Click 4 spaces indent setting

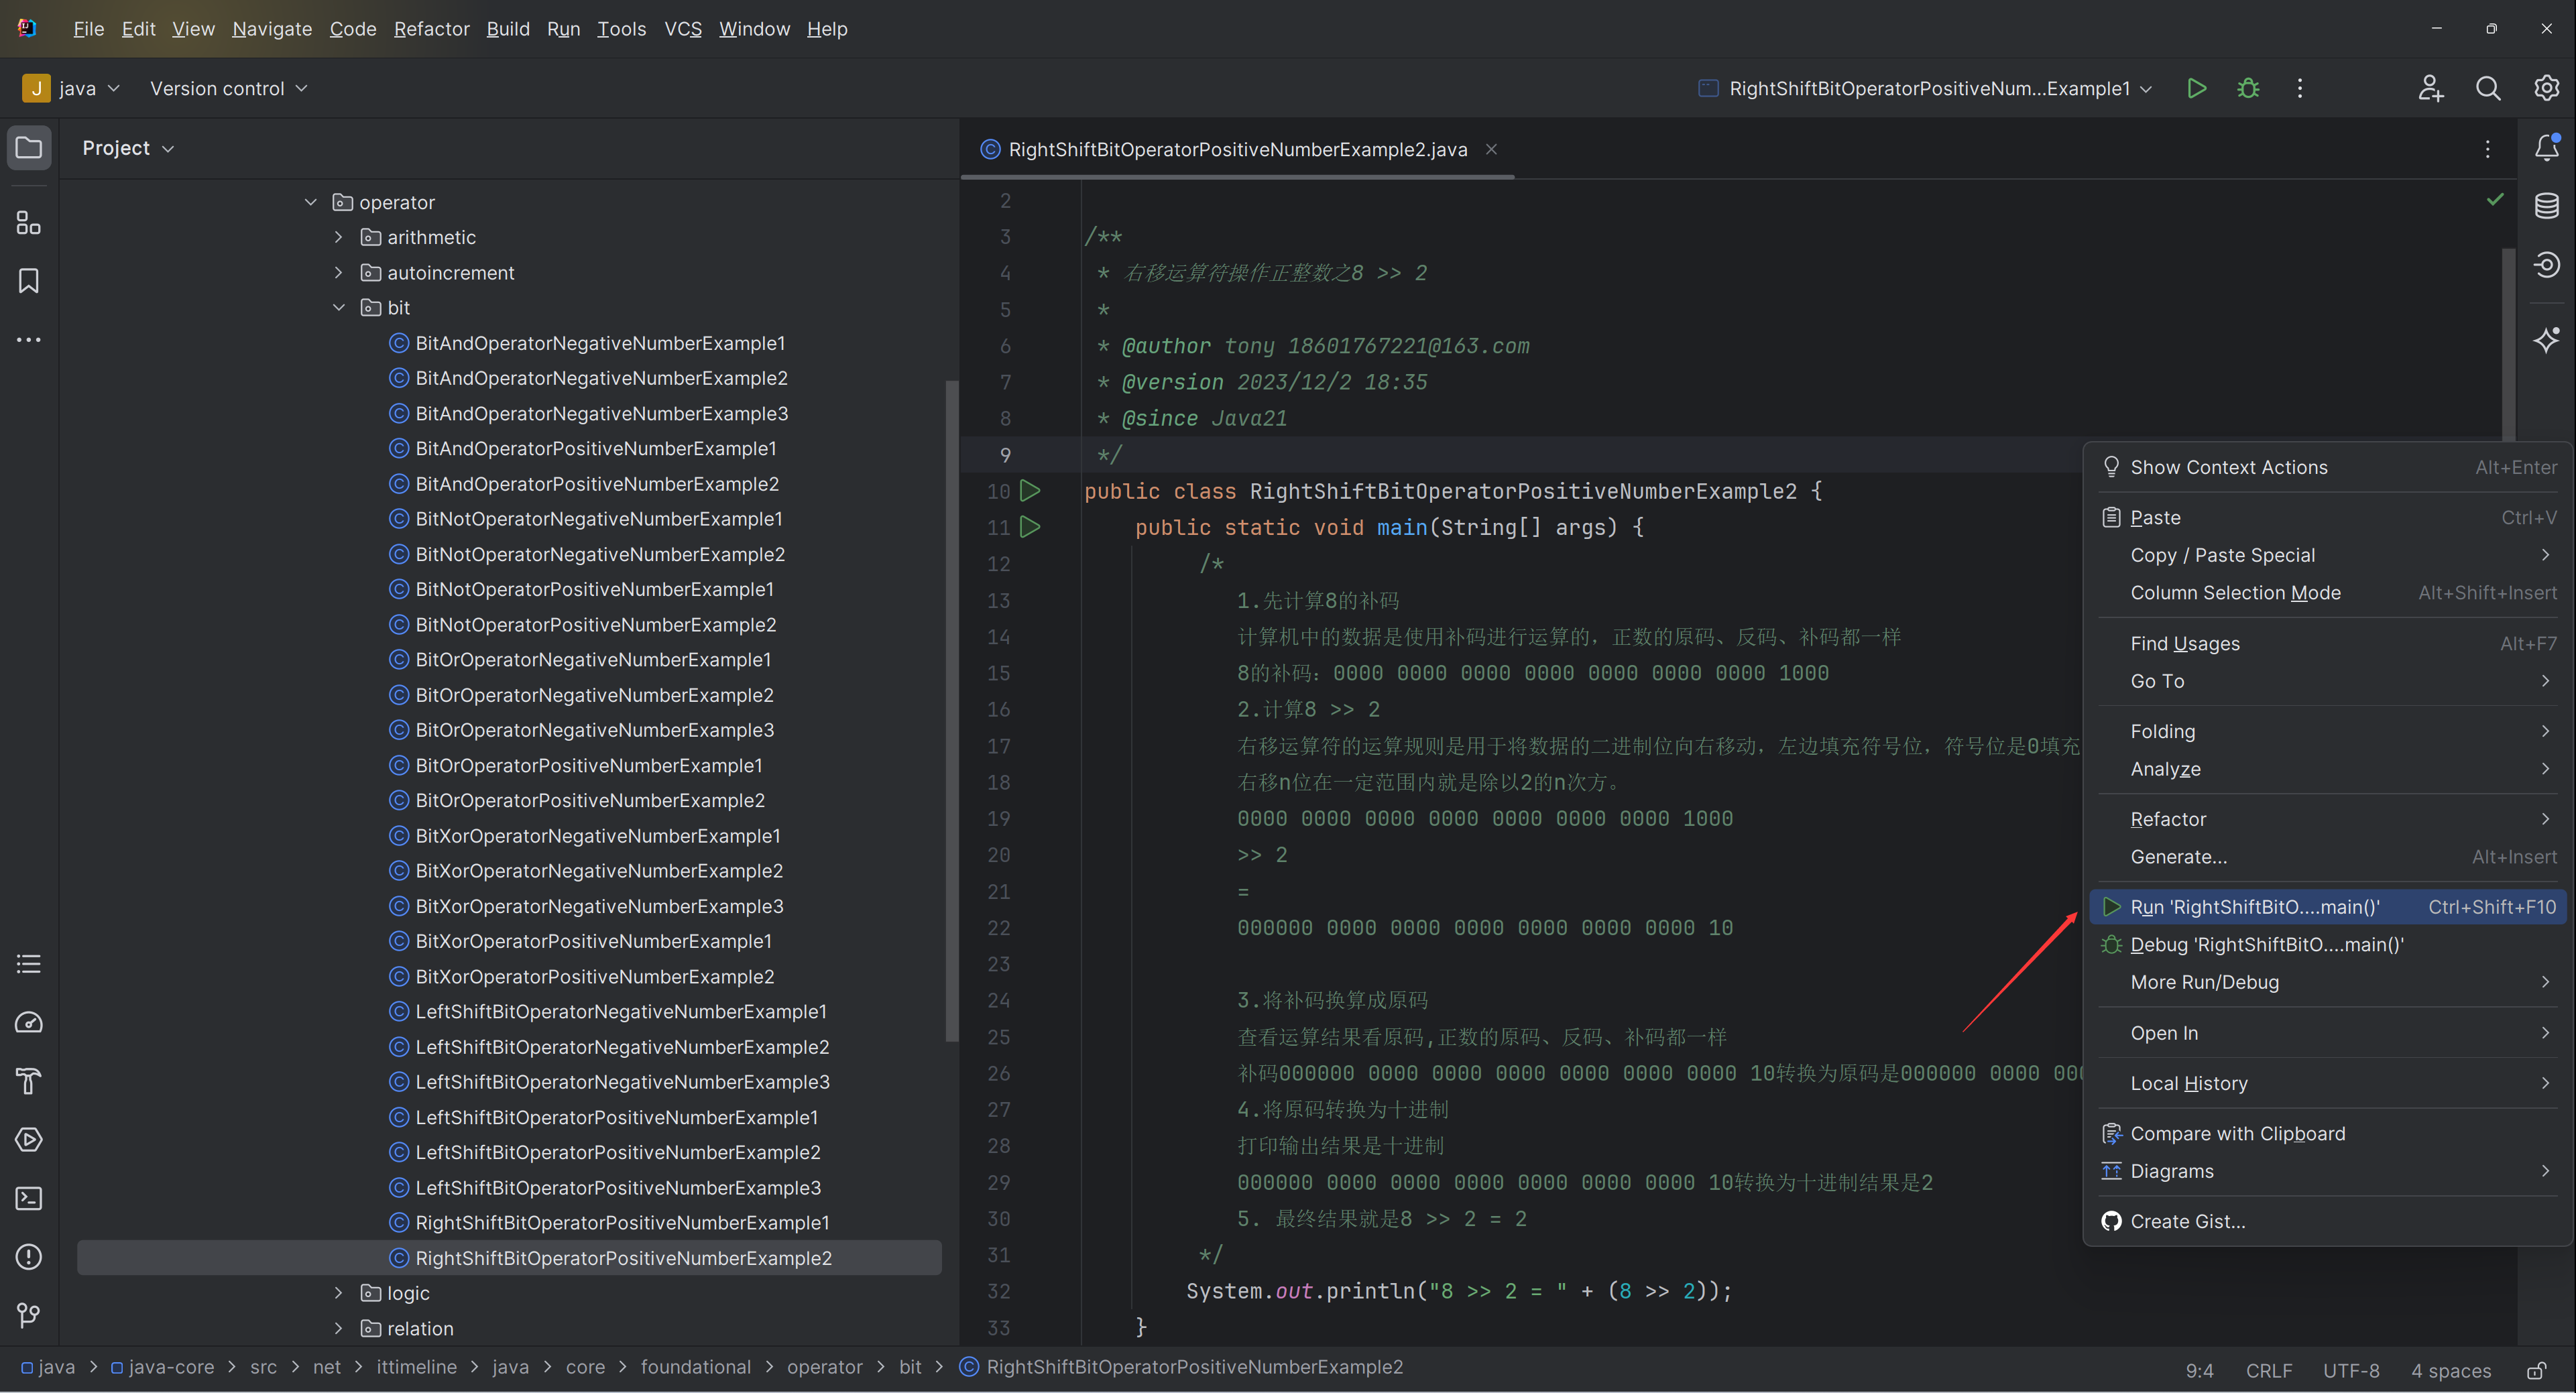point(2451,1370)
